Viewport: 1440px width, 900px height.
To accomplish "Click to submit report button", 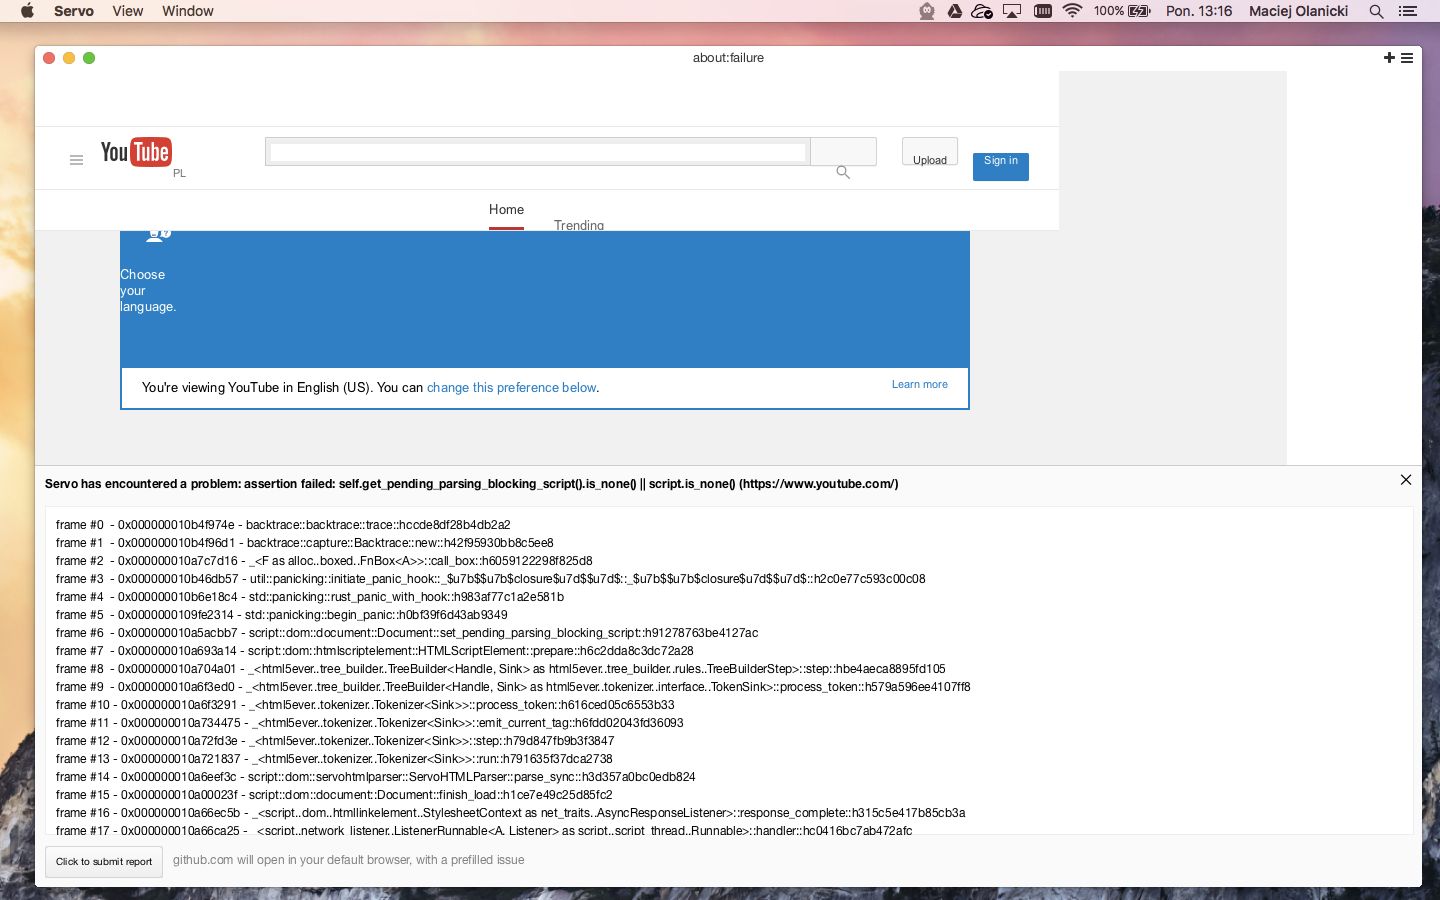I will click(x=104, y=862).
